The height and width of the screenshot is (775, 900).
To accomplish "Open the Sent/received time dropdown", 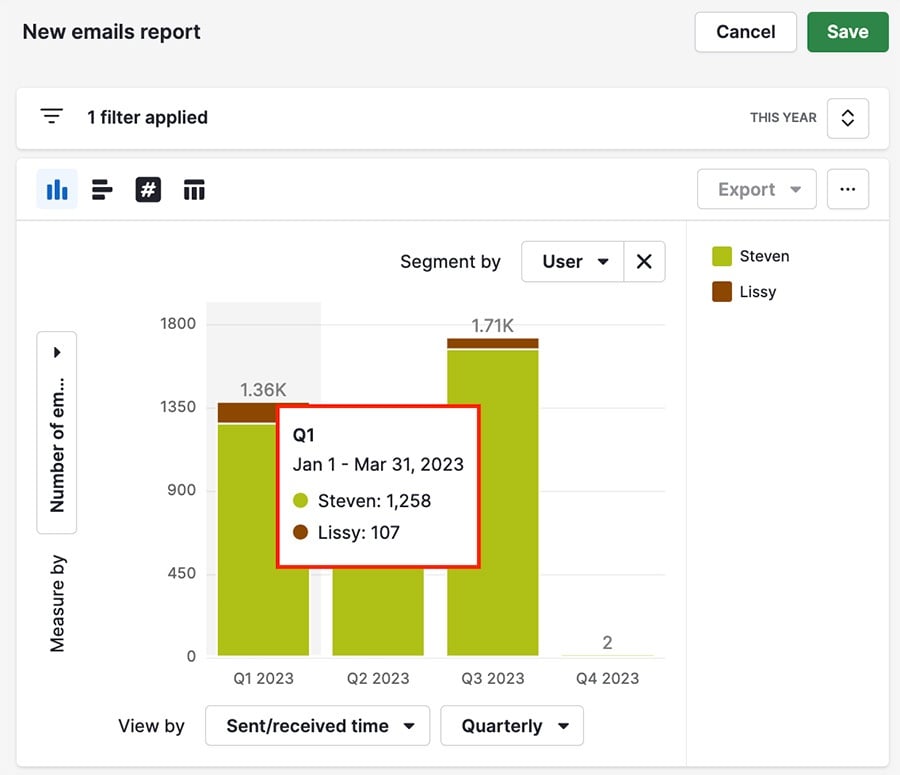I will point(317,726).
